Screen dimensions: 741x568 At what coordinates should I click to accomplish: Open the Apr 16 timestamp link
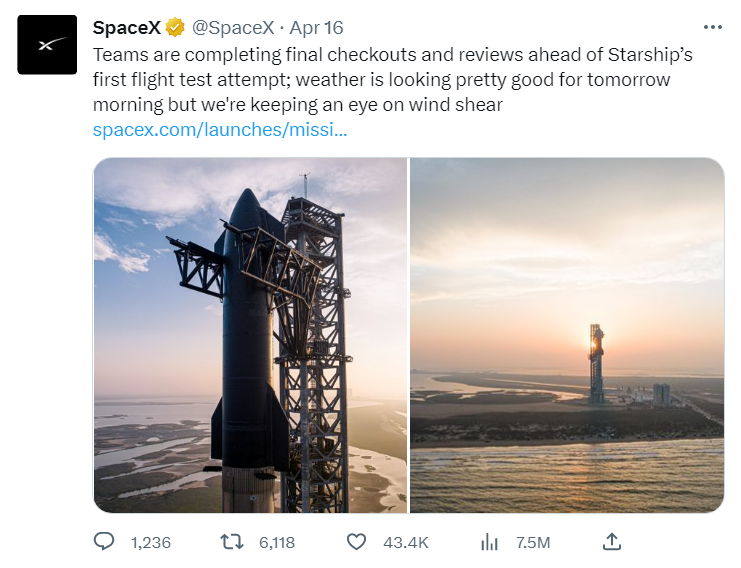click(316, 27)
